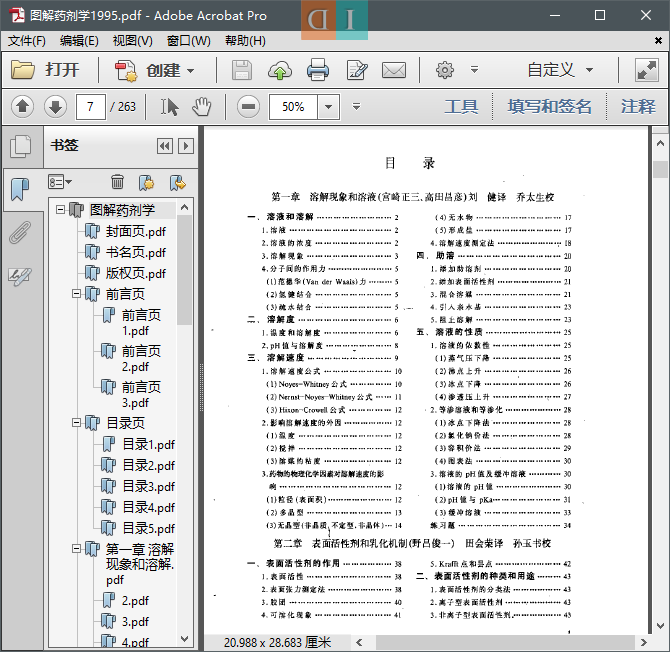Collapse the 图解药剂学 root bookmark

(60, 209)
